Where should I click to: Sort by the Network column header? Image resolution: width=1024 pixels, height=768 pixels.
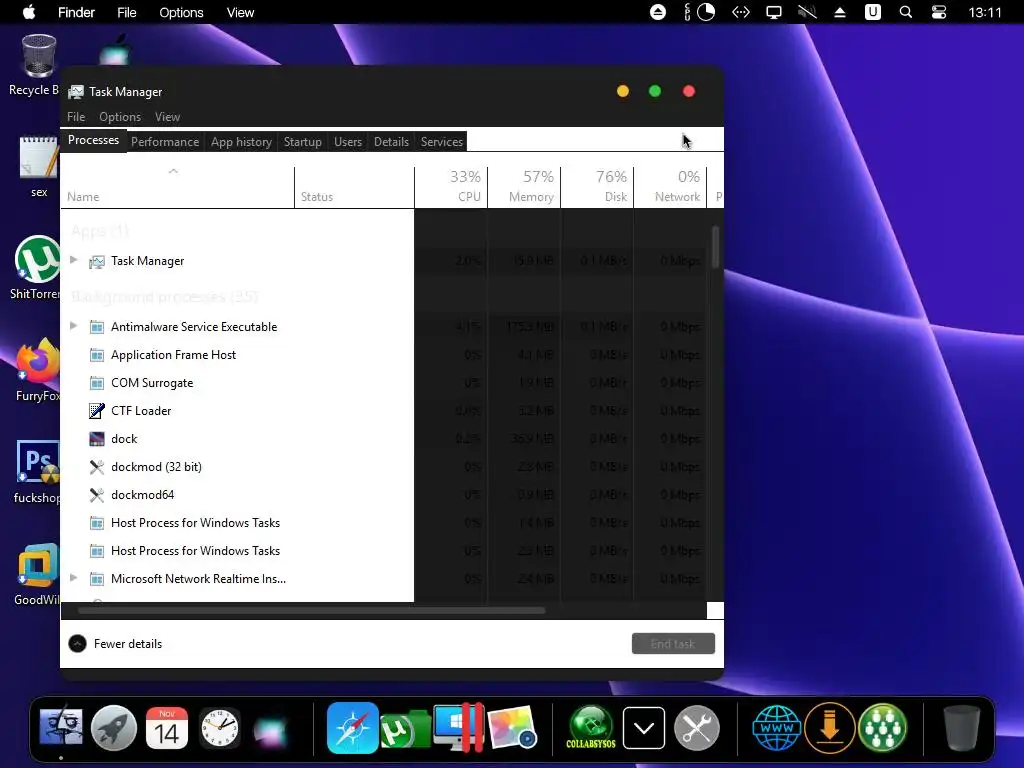click(x=671, y=187)
